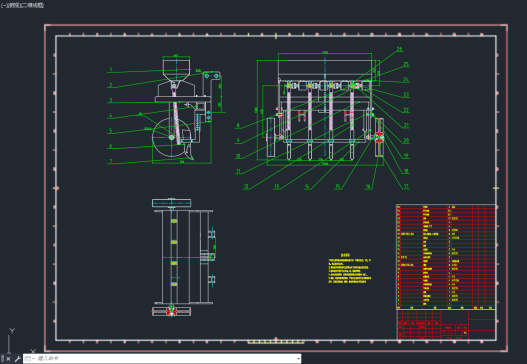Select part balloon number 12
This screenshot has height=364, width=527.
(246, 186)
